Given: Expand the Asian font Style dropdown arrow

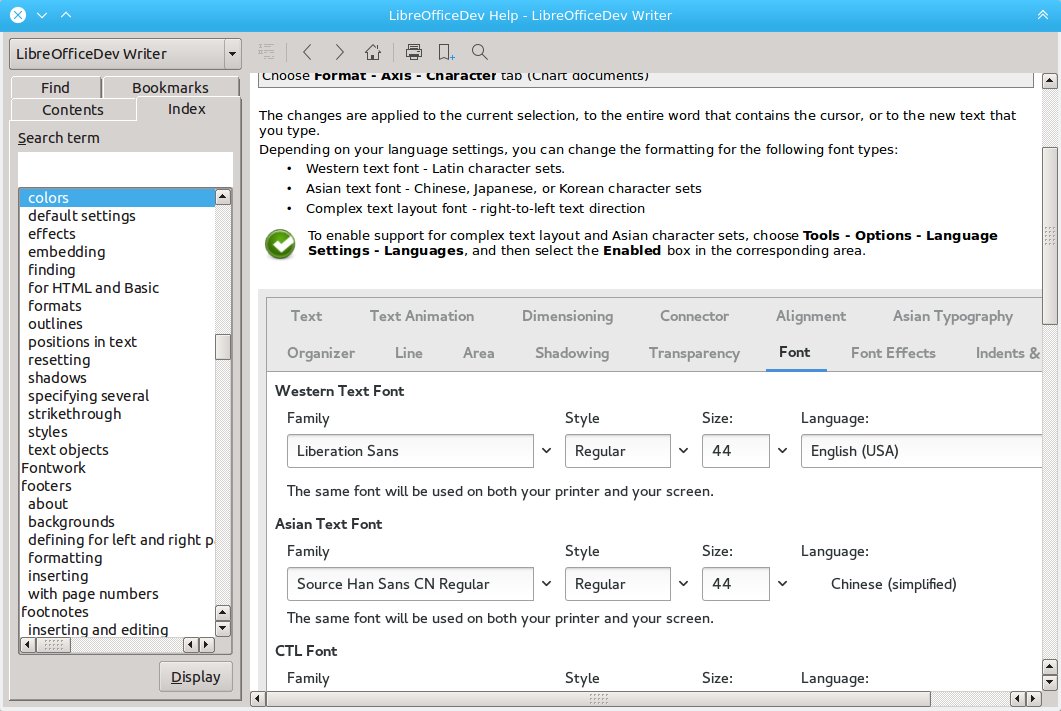Looking at the screenshot, I should tap(683, 583).
